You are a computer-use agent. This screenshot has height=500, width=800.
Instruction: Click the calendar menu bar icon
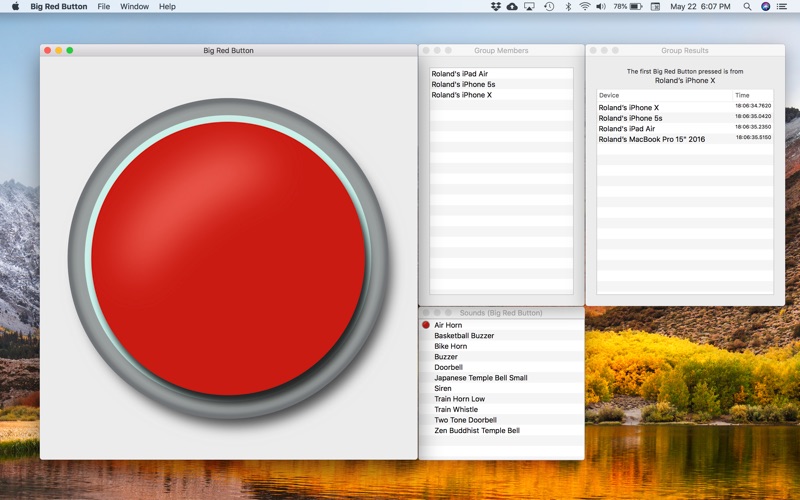click(656, 7)
